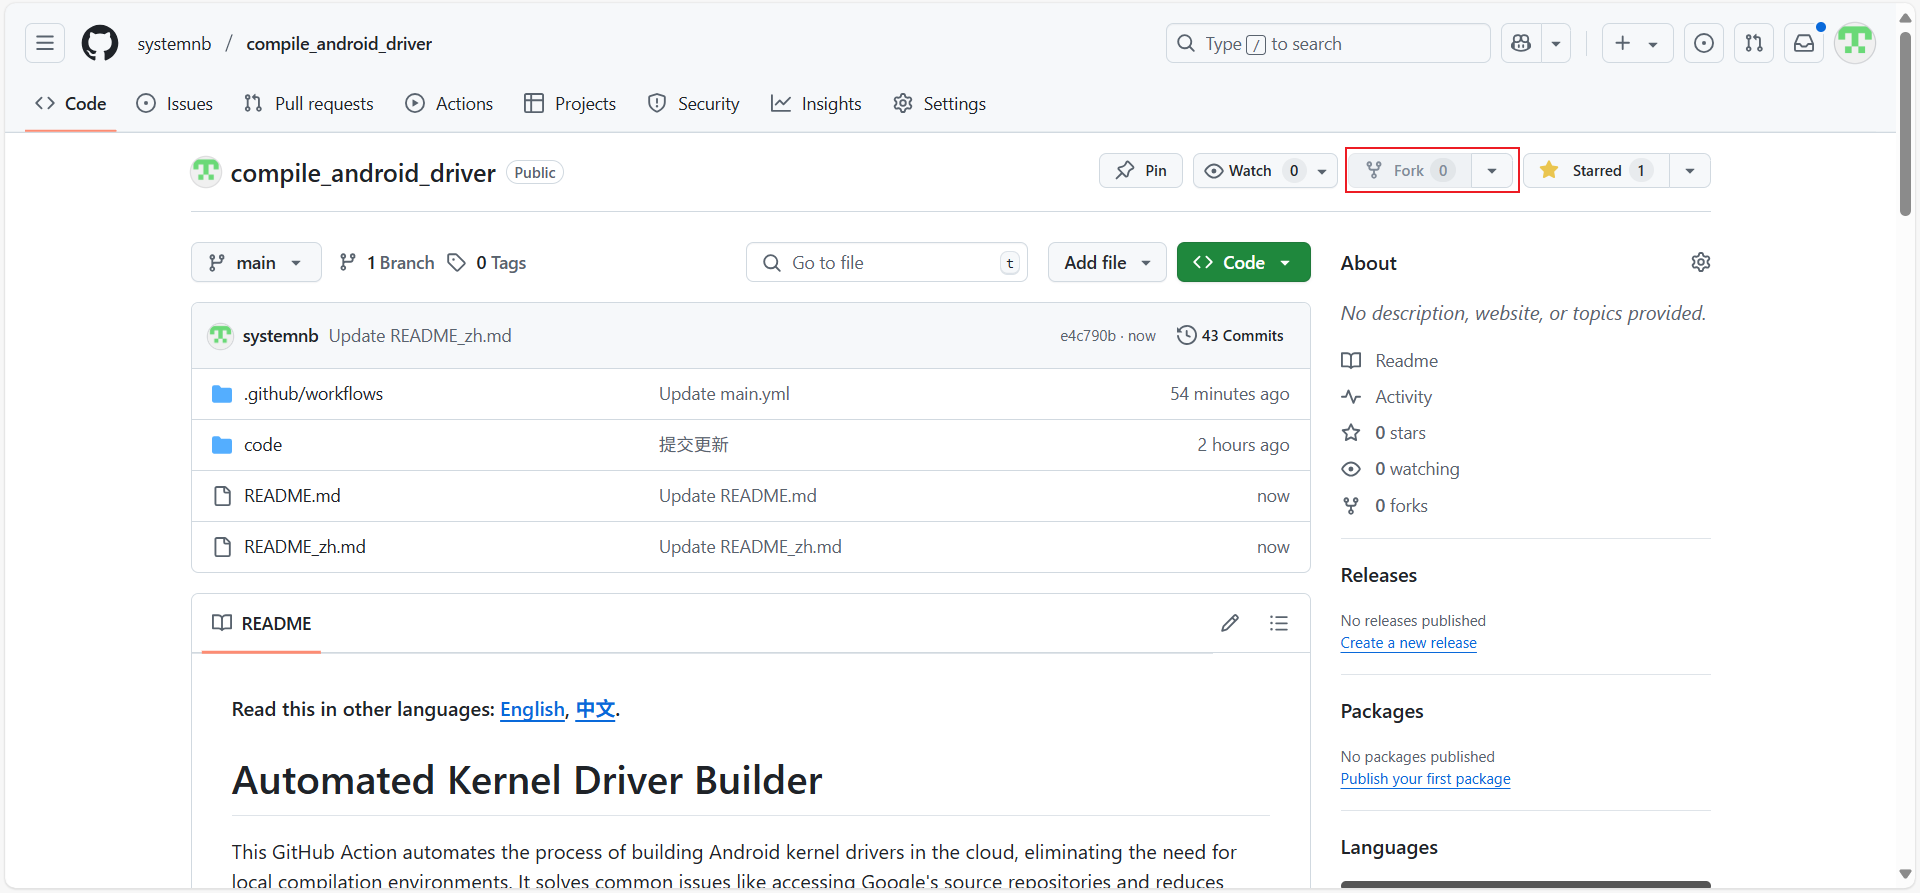Viewport: 1920px width, 893px height.
Task: Open the Packages heading link
Action: pyautogui.click(x=1381, y=711)
